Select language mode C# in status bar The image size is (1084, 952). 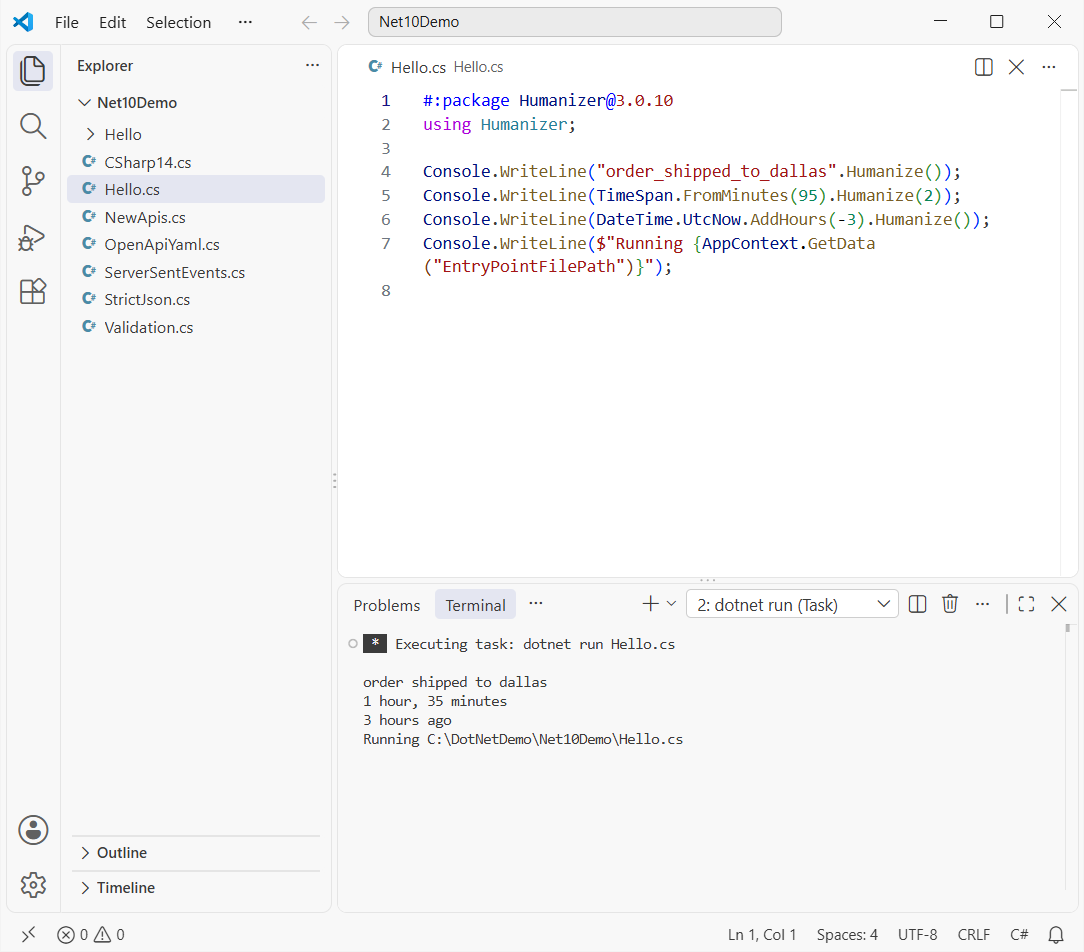pos(1019,935)
